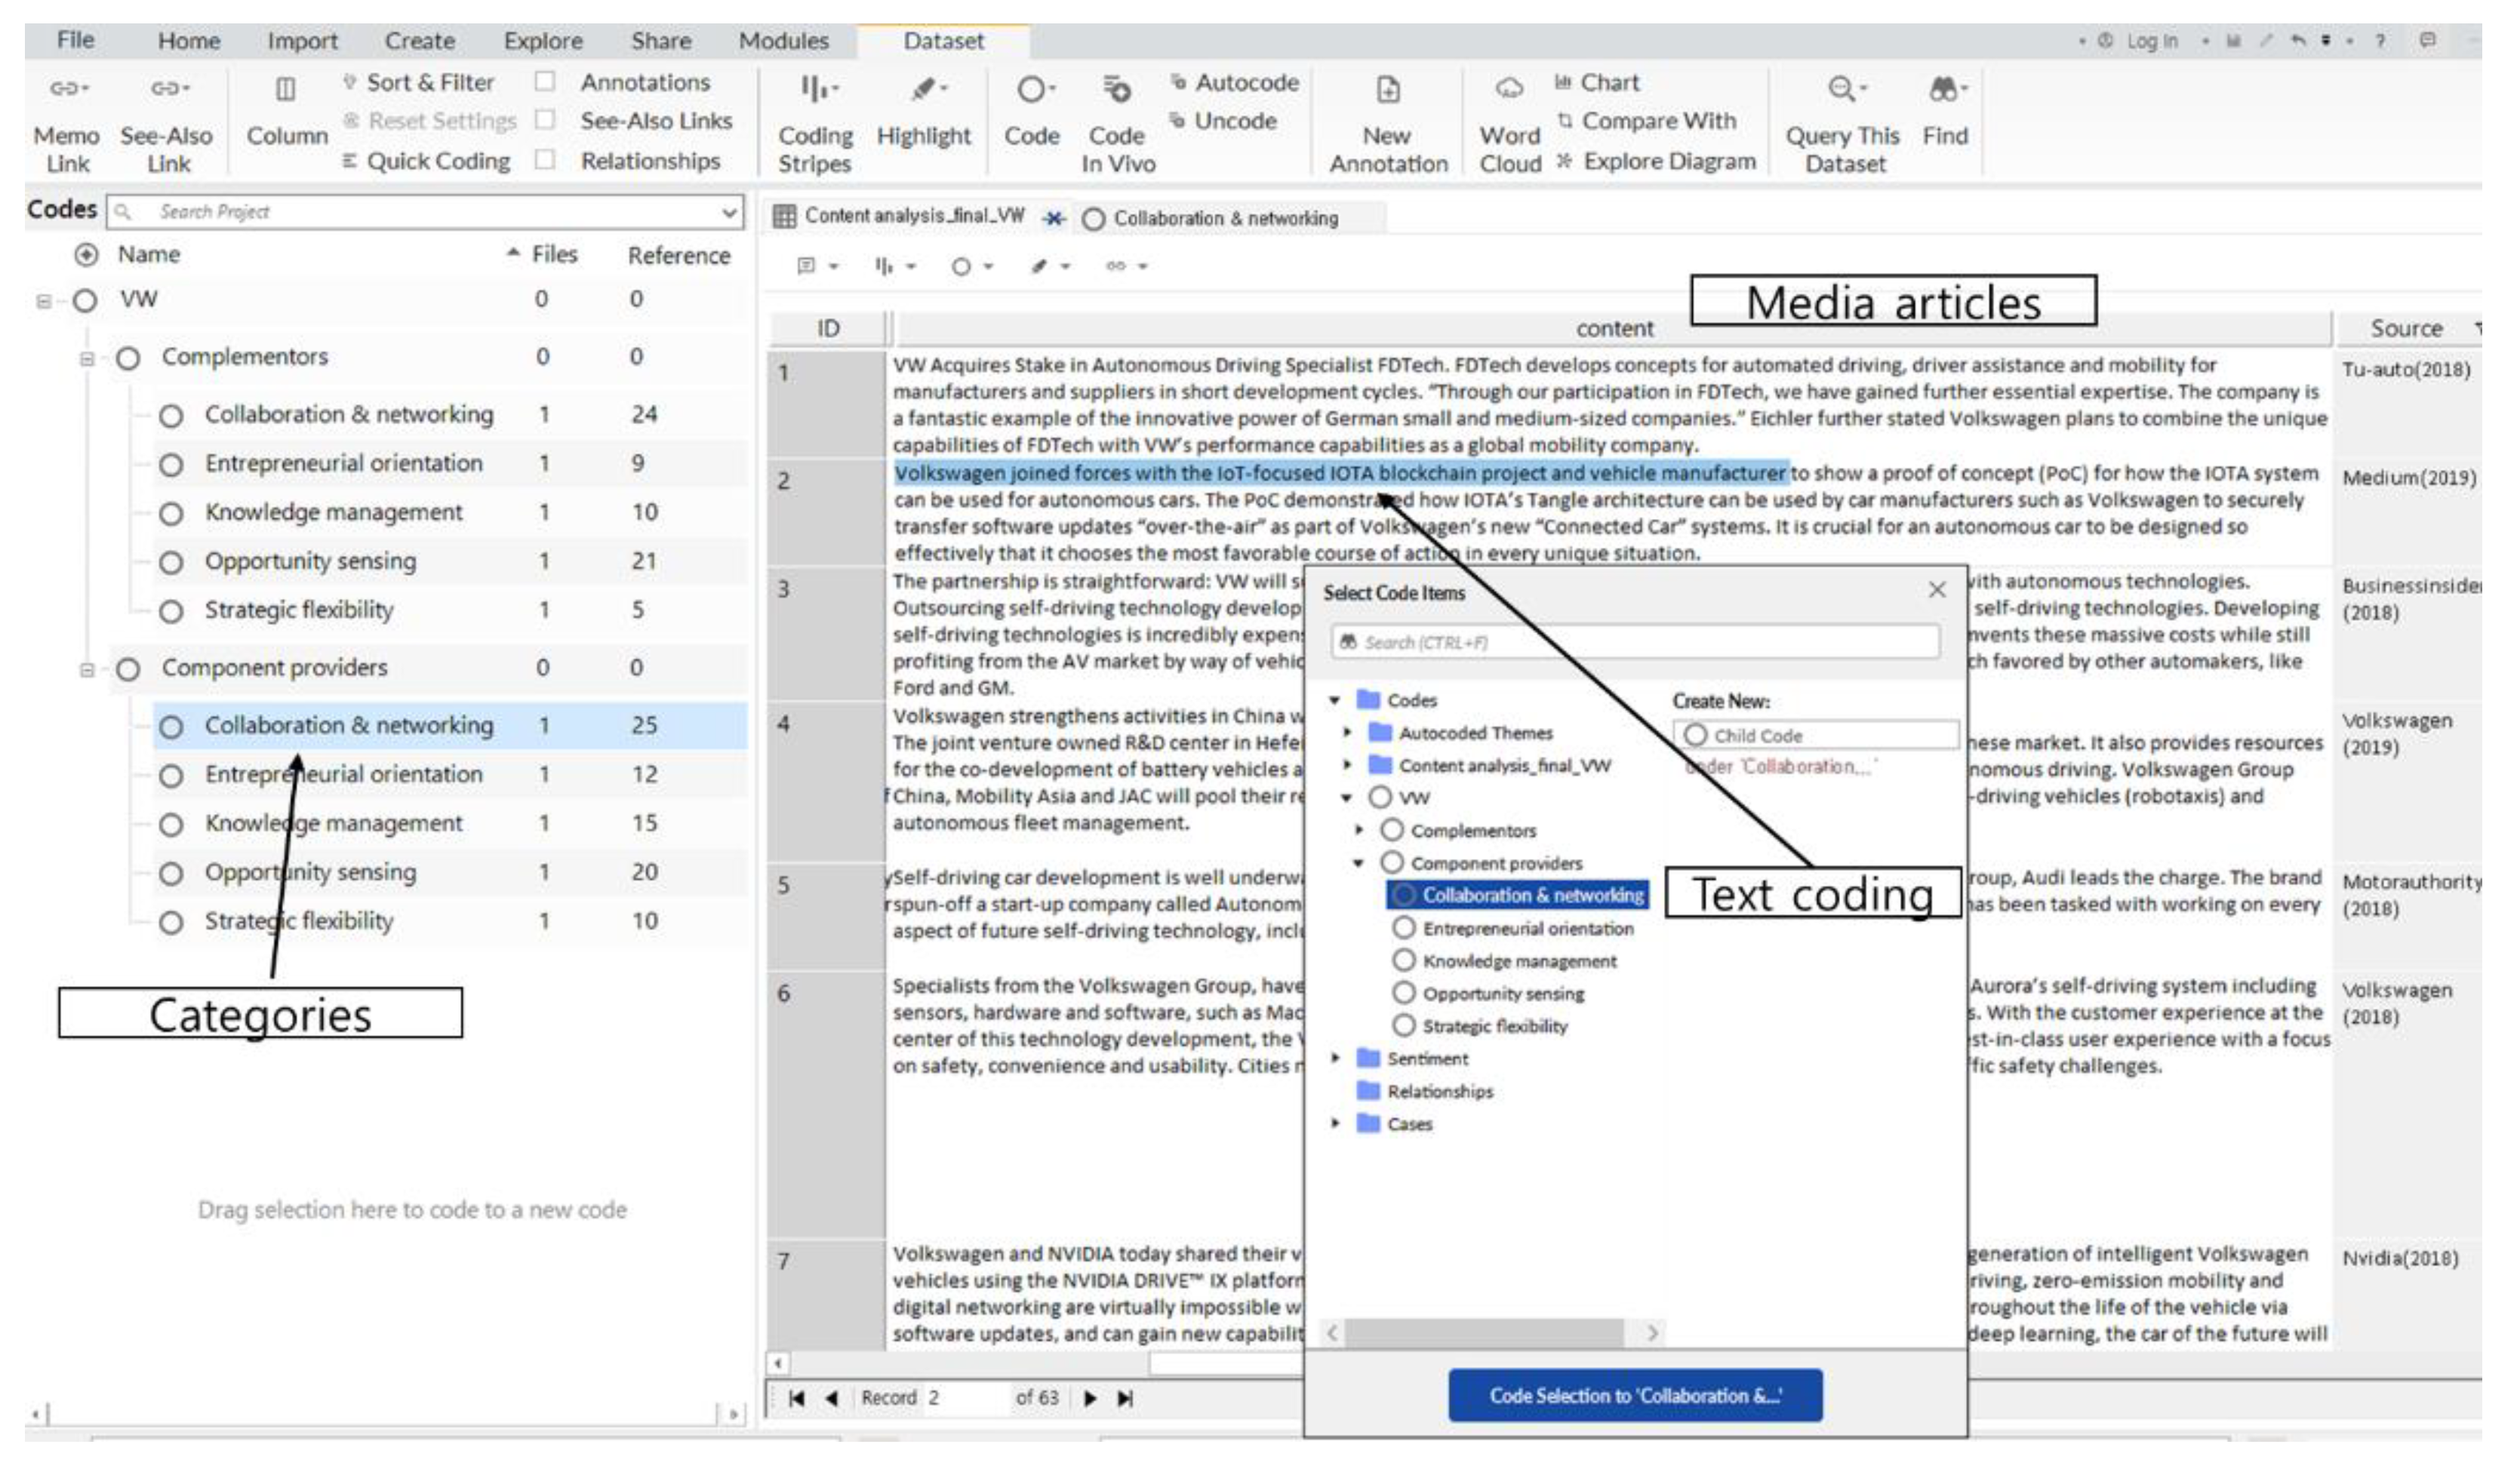Collapse the Complementors node in Codes panel
Screen dimensions: 2520x1475
(x=87, y=358)
